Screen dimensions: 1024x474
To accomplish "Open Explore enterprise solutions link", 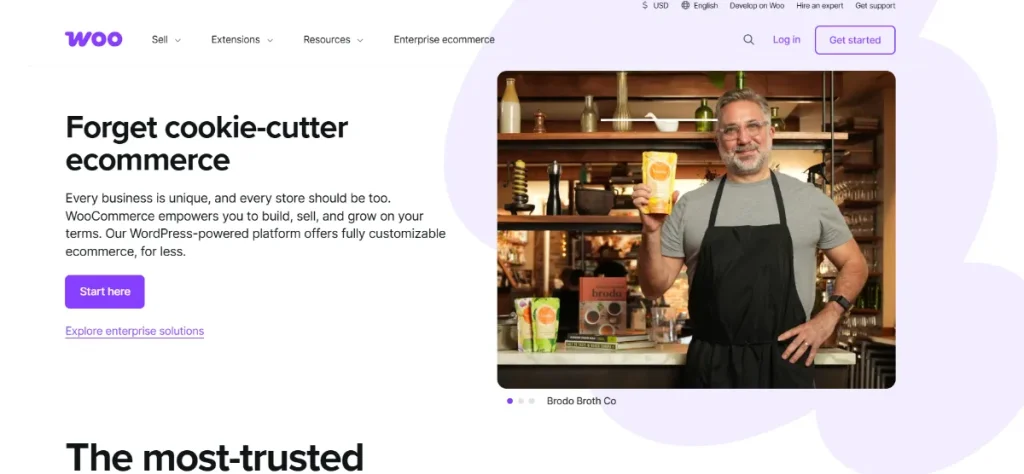I will [x=135, y=331].
